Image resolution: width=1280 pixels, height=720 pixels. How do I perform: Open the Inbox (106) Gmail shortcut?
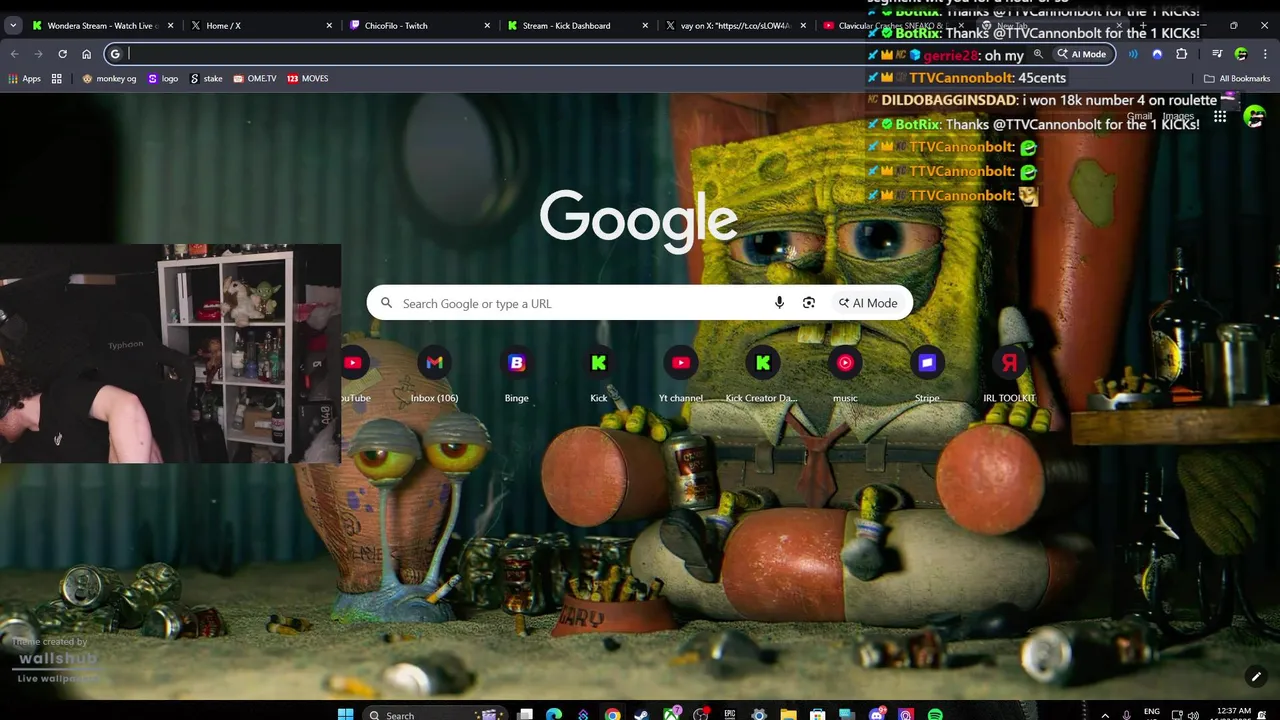click(x=434, y=375)
